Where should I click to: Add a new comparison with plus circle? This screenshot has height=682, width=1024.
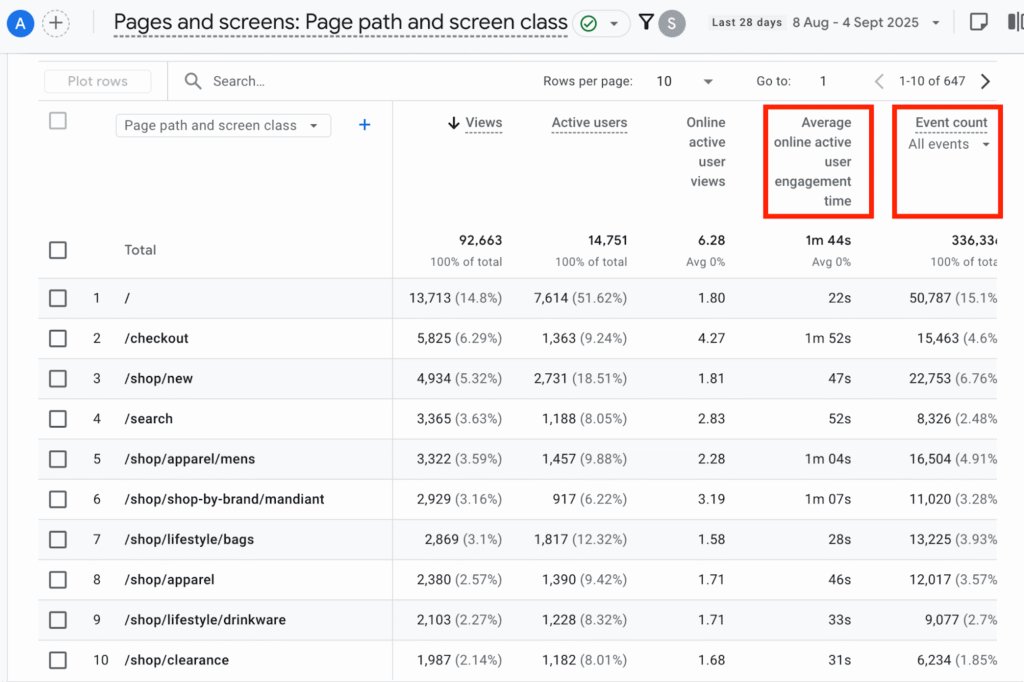click(56, 24)
